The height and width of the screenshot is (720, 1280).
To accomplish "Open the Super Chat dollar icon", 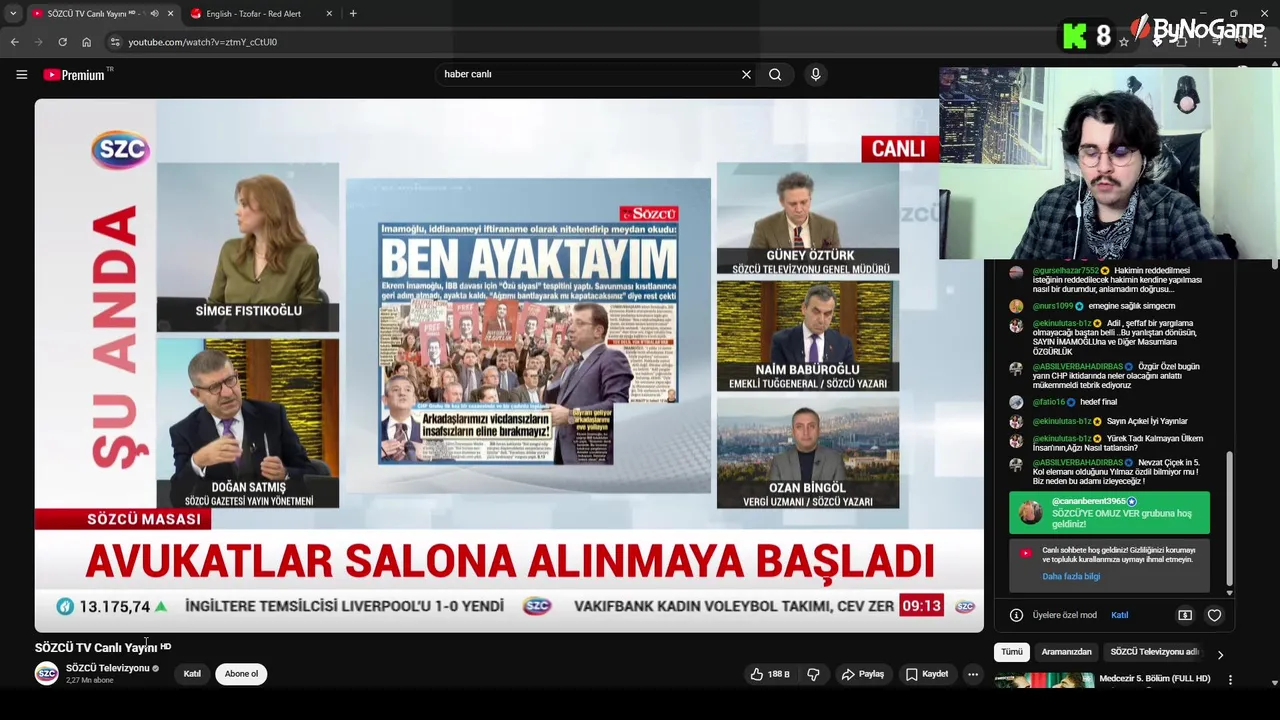I will pos(1185,615).
